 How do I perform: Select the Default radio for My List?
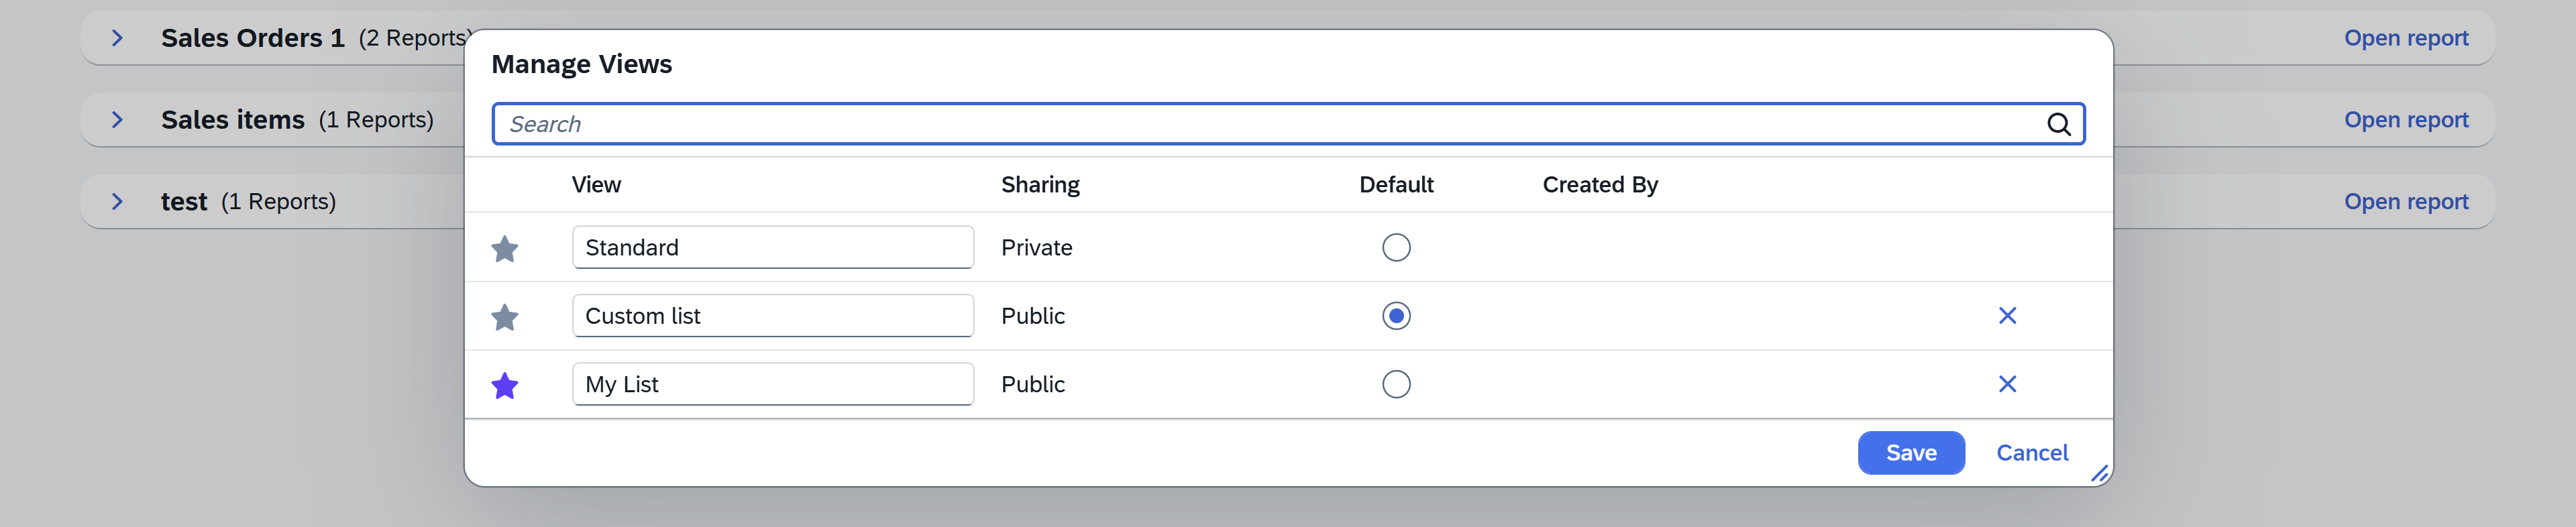click(x=1397, y=383)
